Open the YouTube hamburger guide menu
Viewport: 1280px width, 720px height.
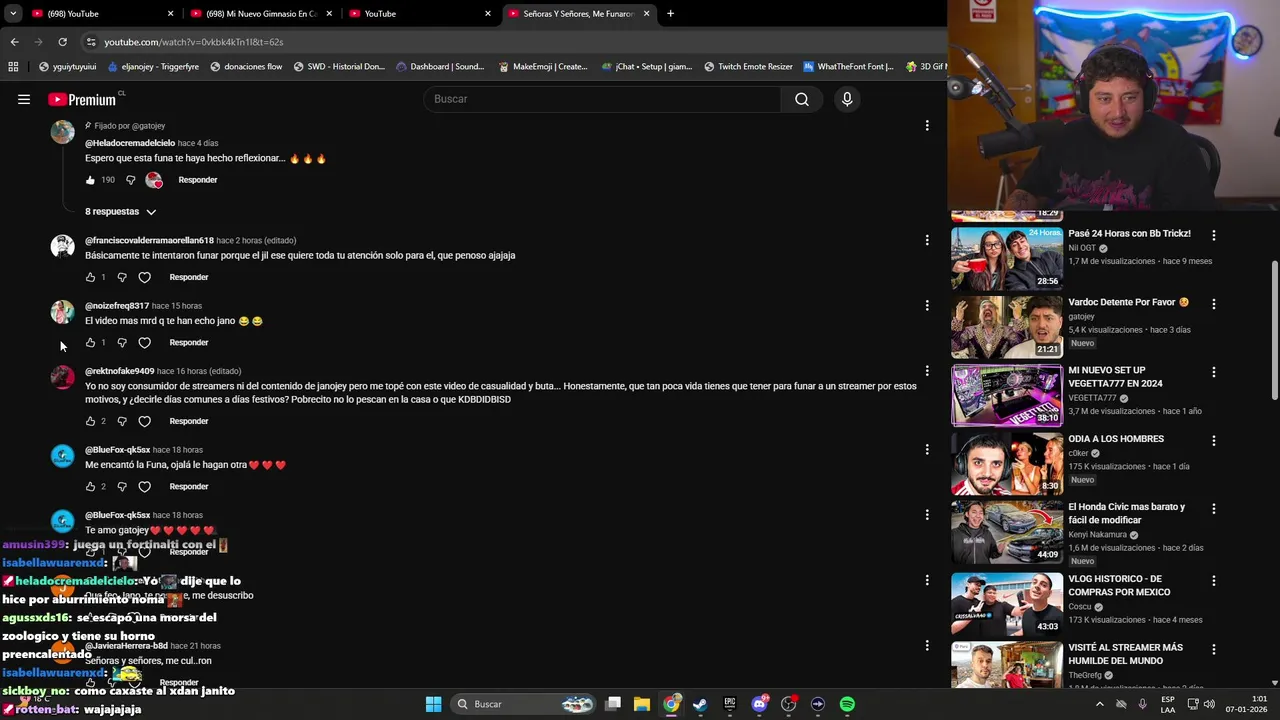24,99
